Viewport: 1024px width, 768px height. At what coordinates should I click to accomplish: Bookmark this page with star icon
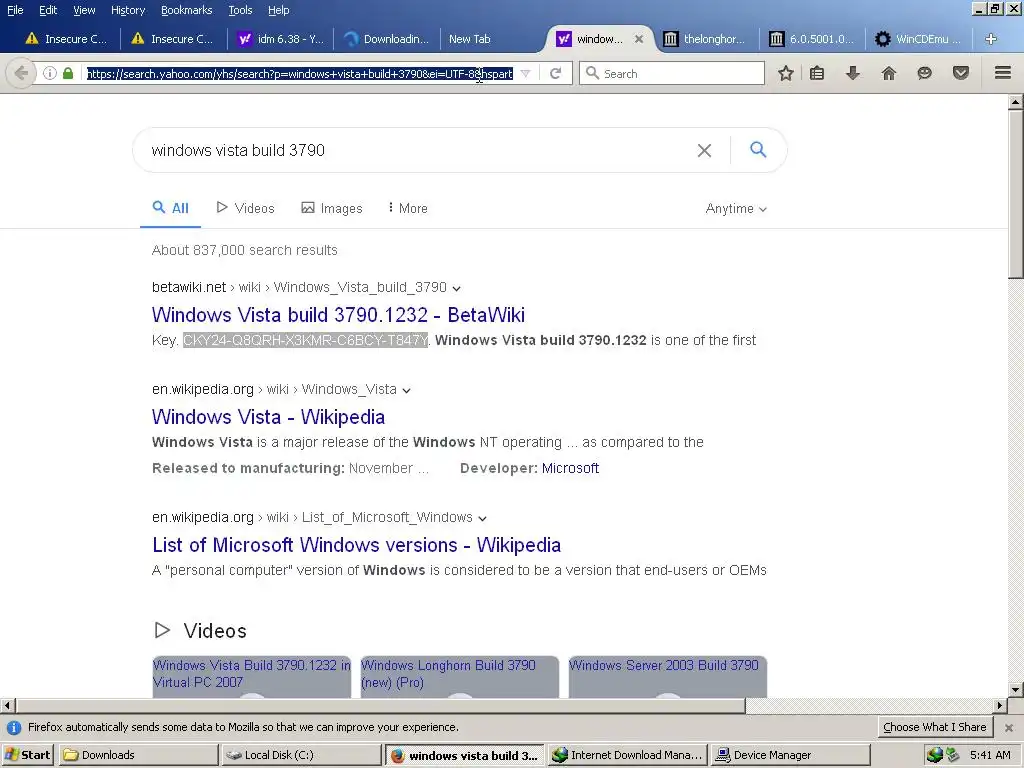tap(786, 73)
